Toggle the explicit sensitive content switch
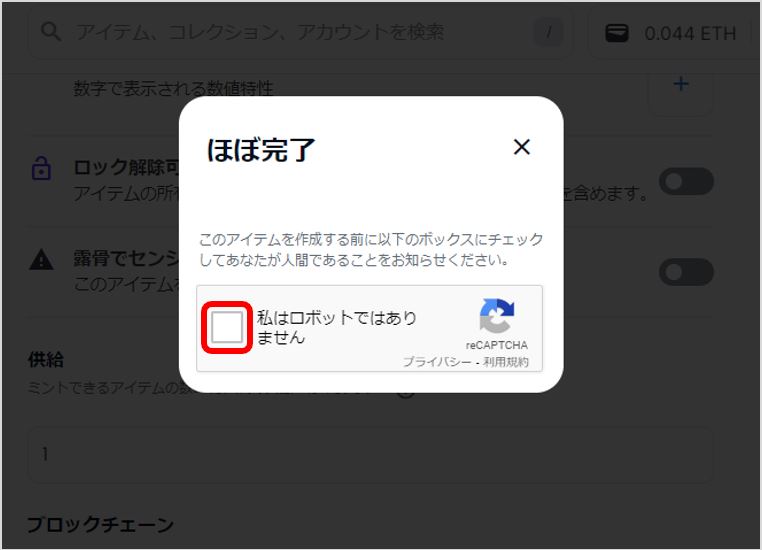 pyautogui.click(x=686, y=272)
